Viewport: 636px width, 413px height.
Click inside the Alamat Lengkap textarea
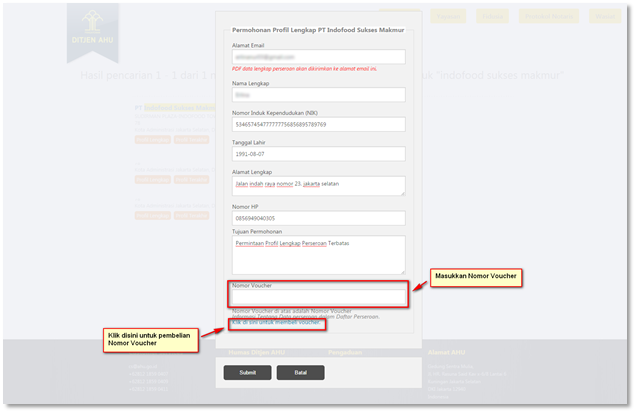click(318, 185)
